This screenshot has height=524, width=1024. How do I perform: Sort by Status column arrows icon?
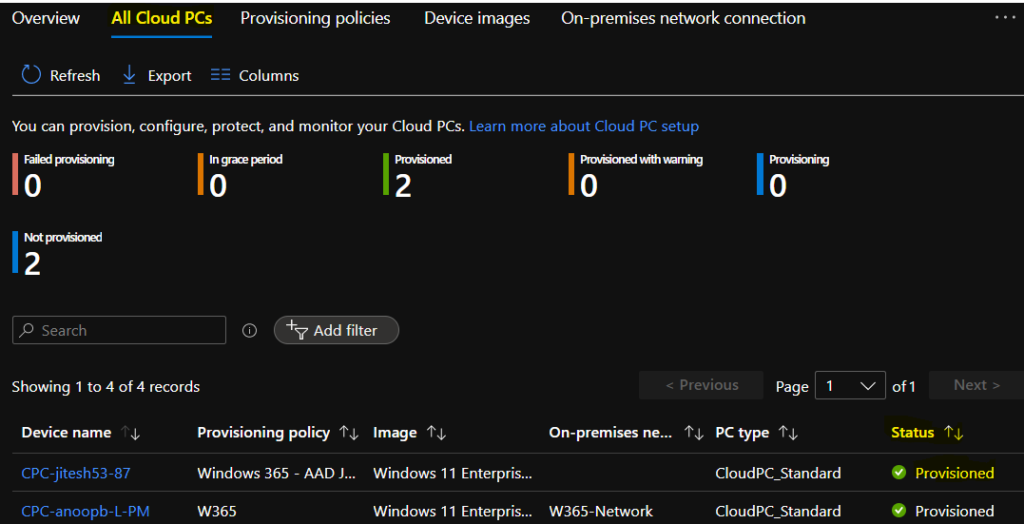pyautogui.click(x=953, y=433)
